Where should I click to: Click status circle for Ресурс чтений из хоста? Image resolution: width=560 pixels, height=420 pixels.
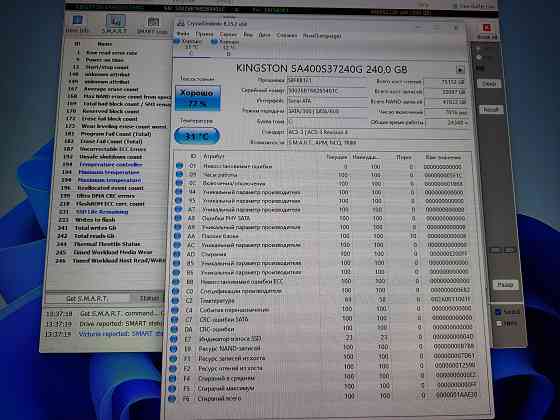coord(173,368)
